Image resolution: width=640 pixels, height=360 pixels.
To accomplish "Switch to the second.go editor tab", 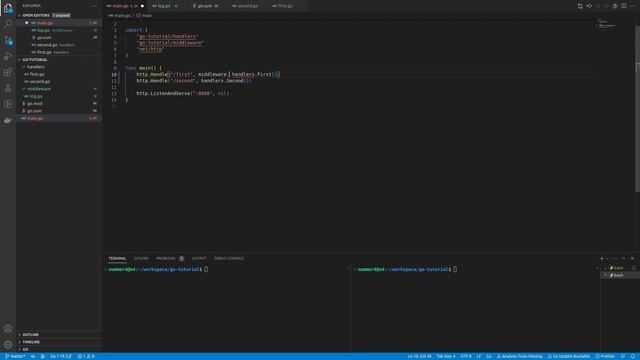I will pyautogui.click(x=248, y=6).
